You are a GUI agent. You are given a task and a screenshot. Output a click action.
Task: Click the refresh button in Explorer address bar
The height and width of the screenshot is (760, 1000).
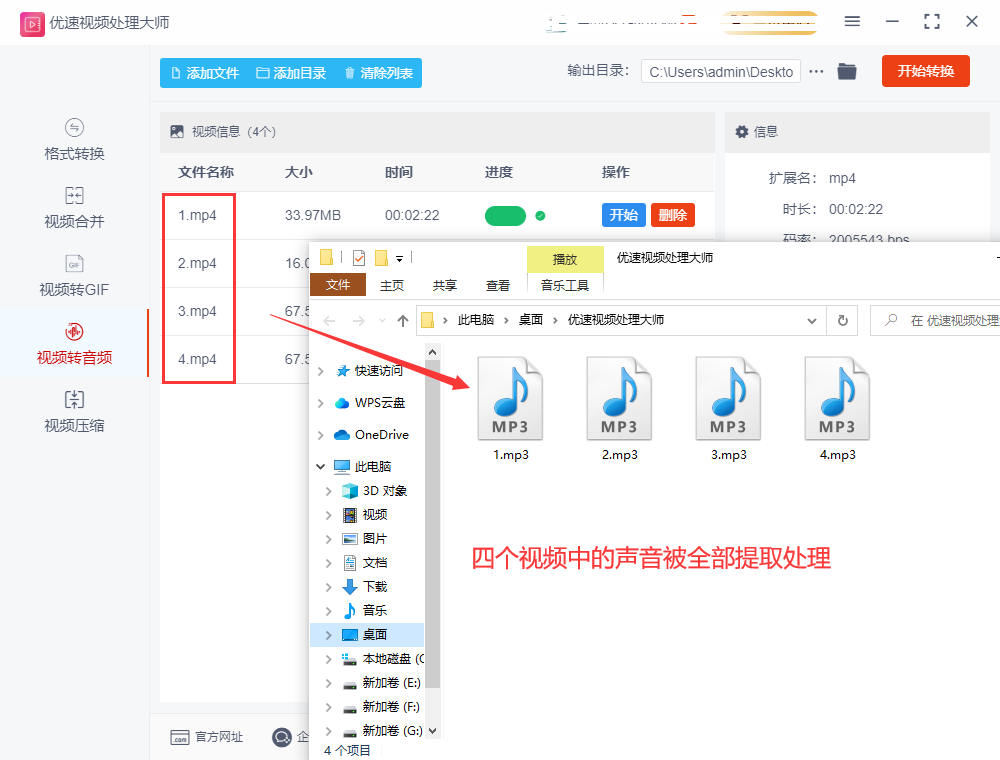click(842, 320)
